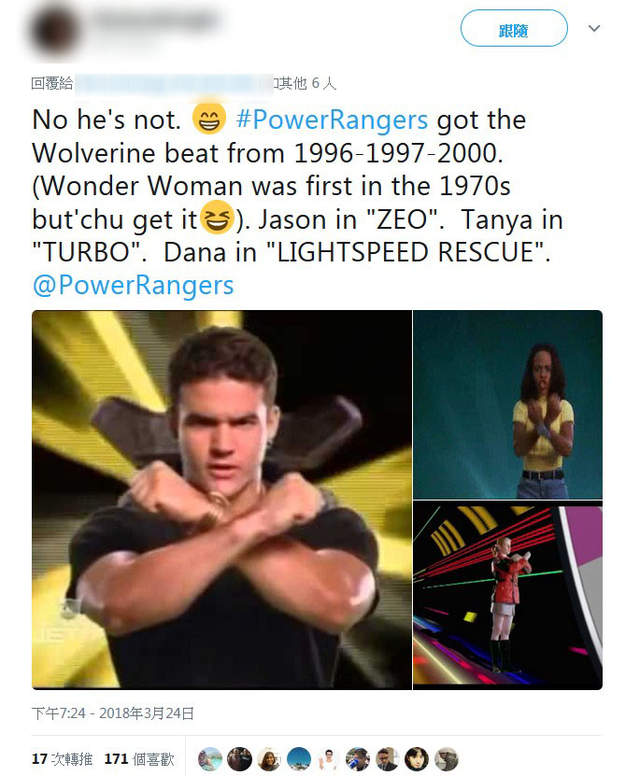Viewport: 640px width, 776px height.
Task: Open the large Jason crossed-arms image
Action: click(x=222, y=499)
